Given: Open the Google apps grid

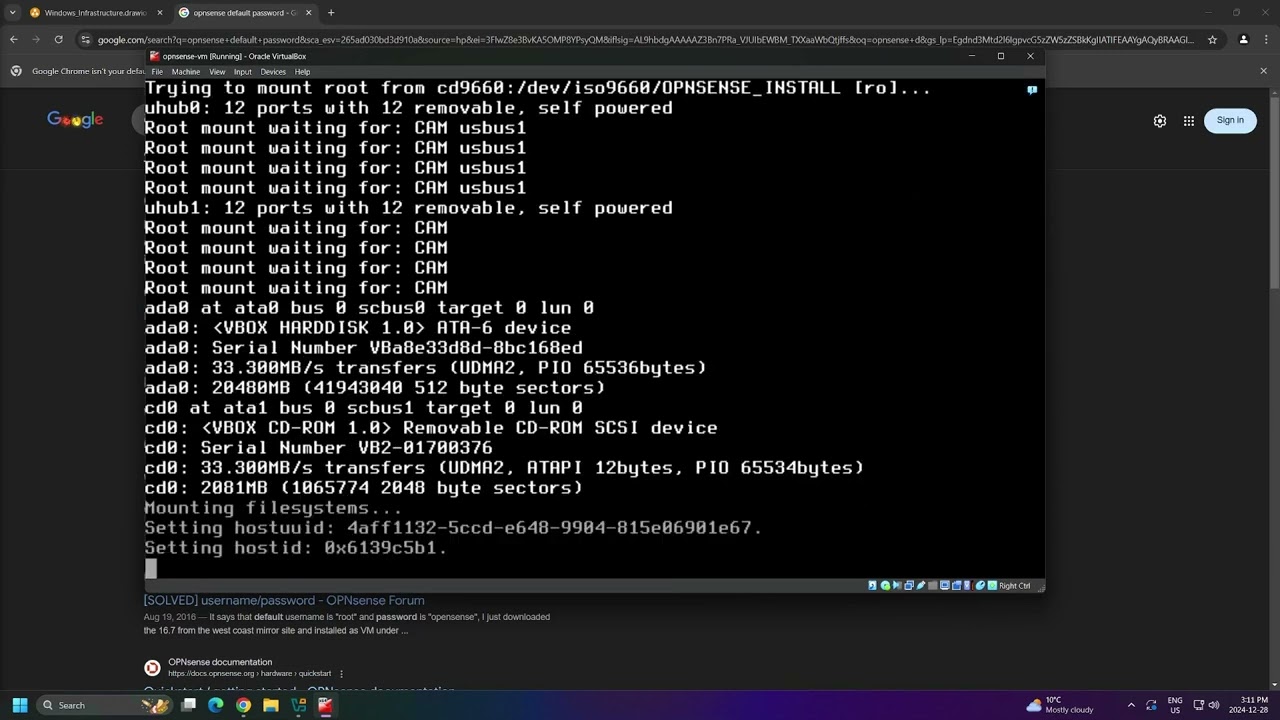Looking at the screenshot, I should (x=1189, y=121).
